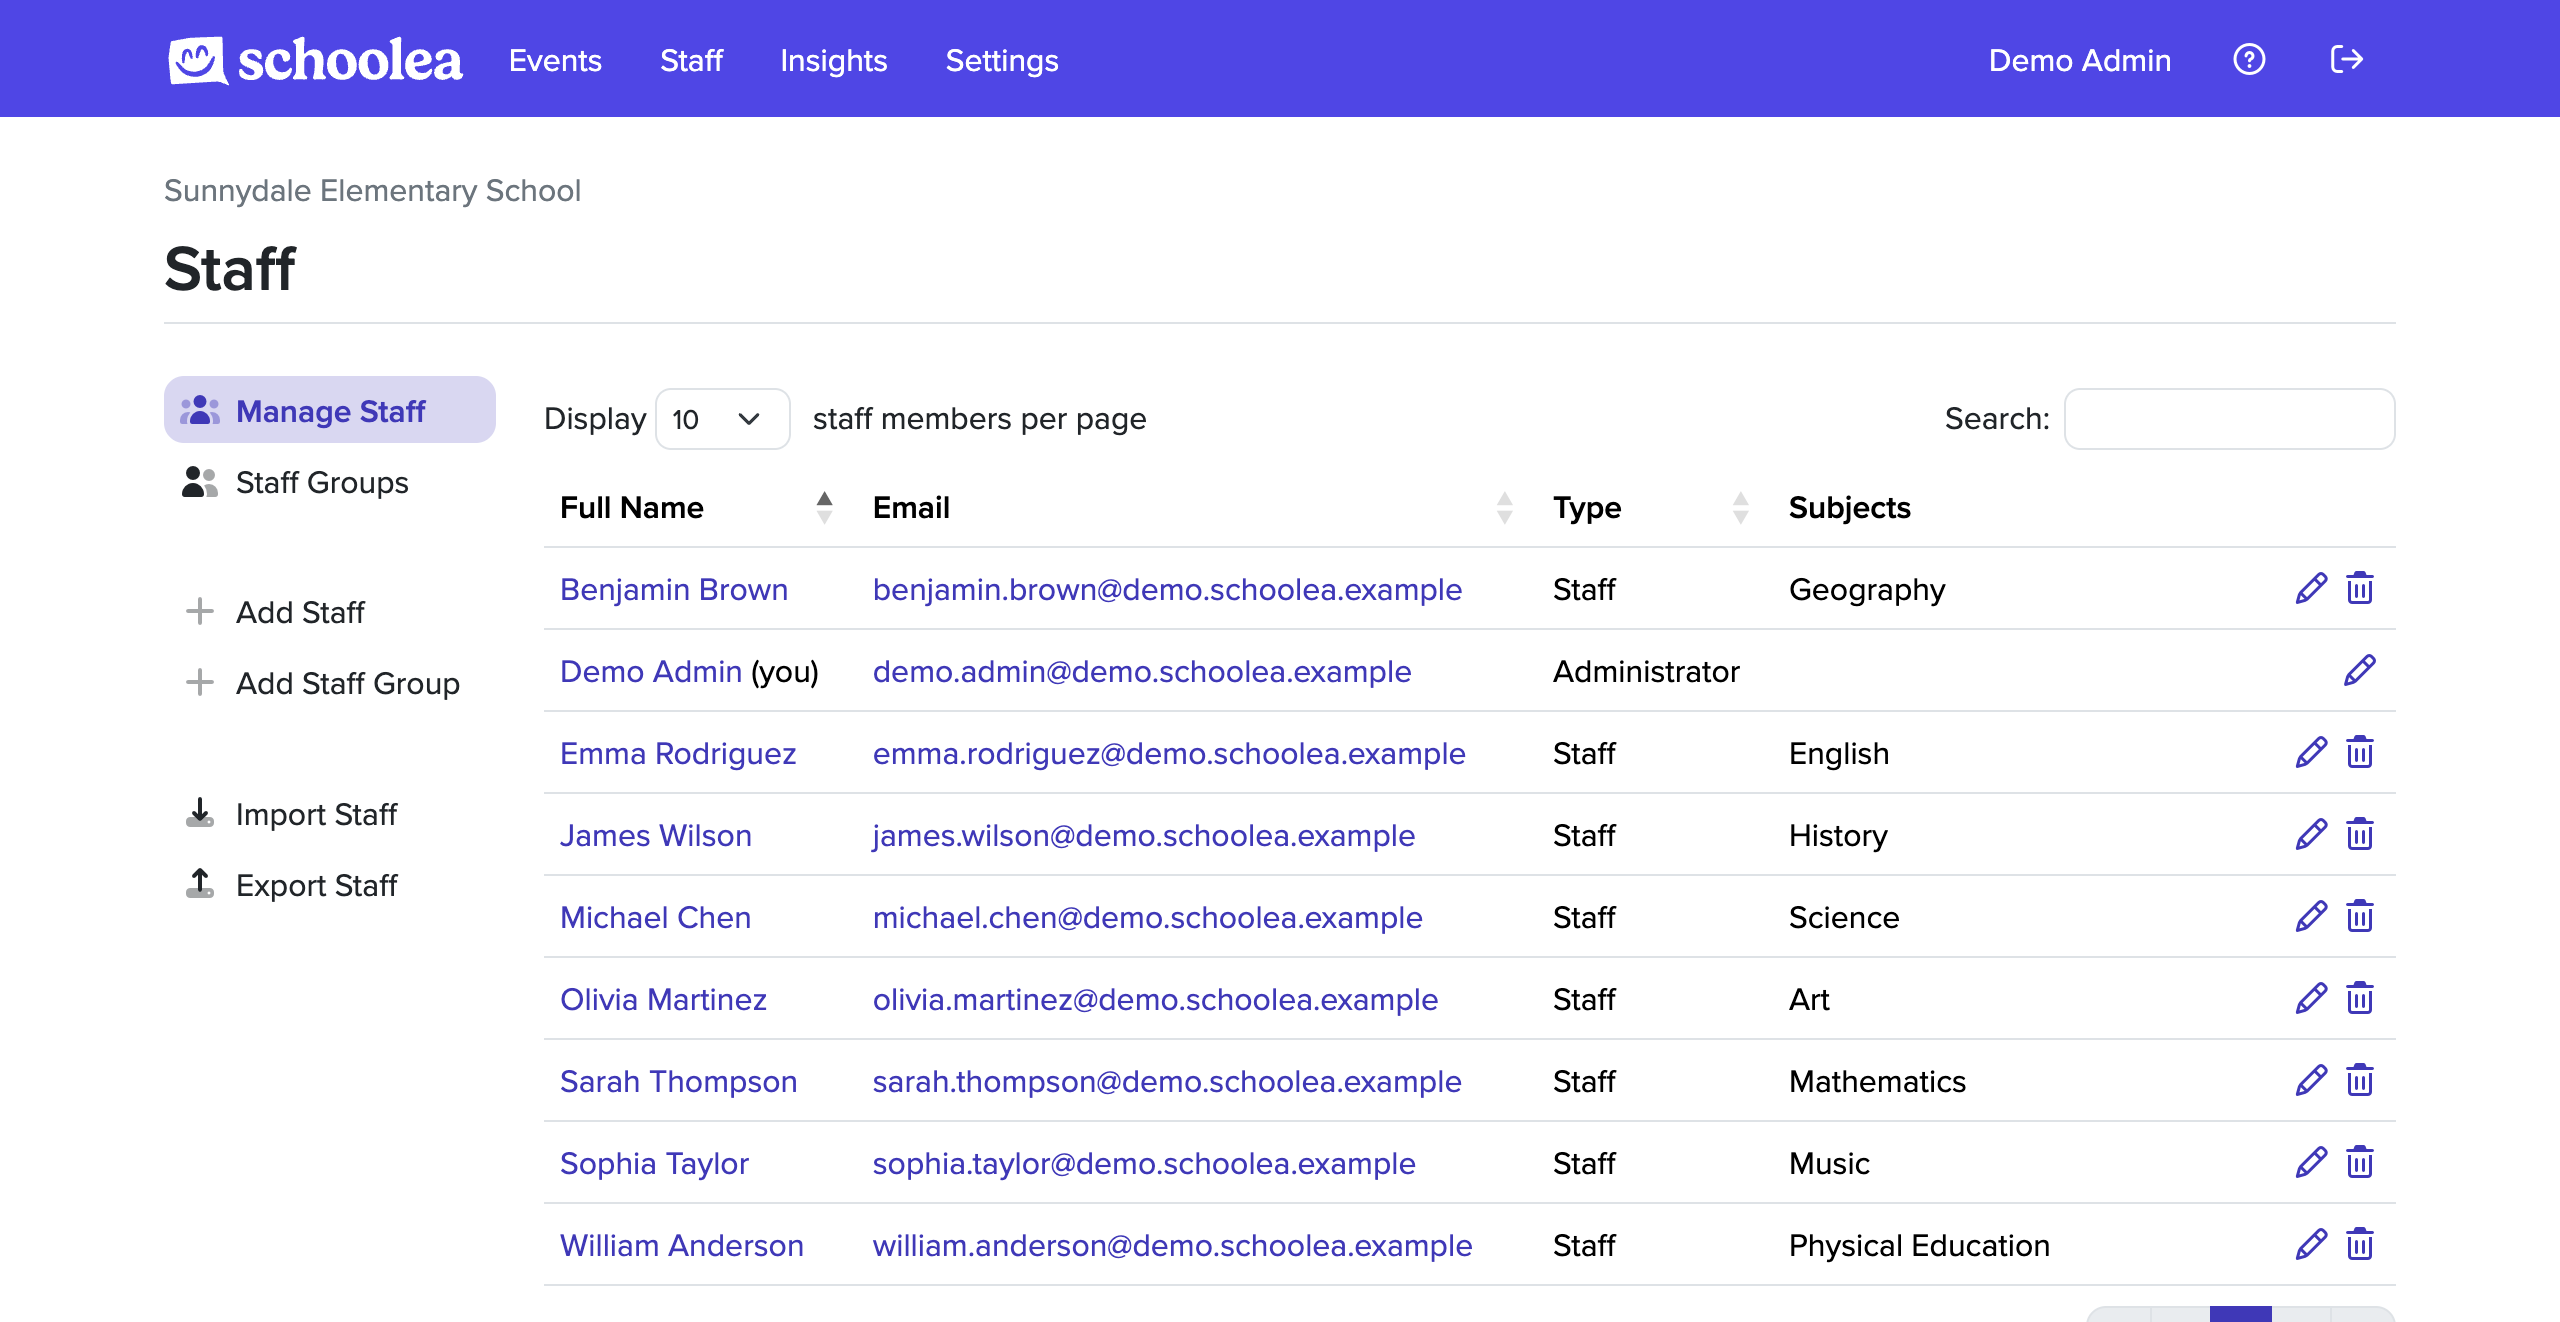Click the Schoolea logo icon

click(194, 59)
